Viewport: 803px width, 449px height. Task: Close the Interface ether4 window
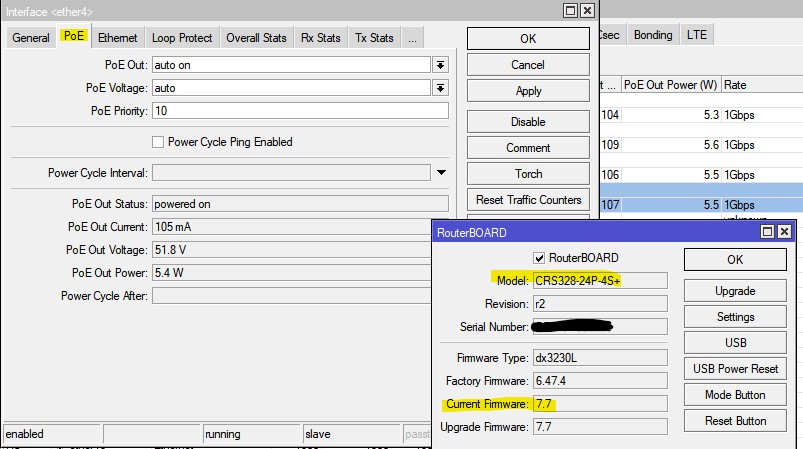coord(587,11)
